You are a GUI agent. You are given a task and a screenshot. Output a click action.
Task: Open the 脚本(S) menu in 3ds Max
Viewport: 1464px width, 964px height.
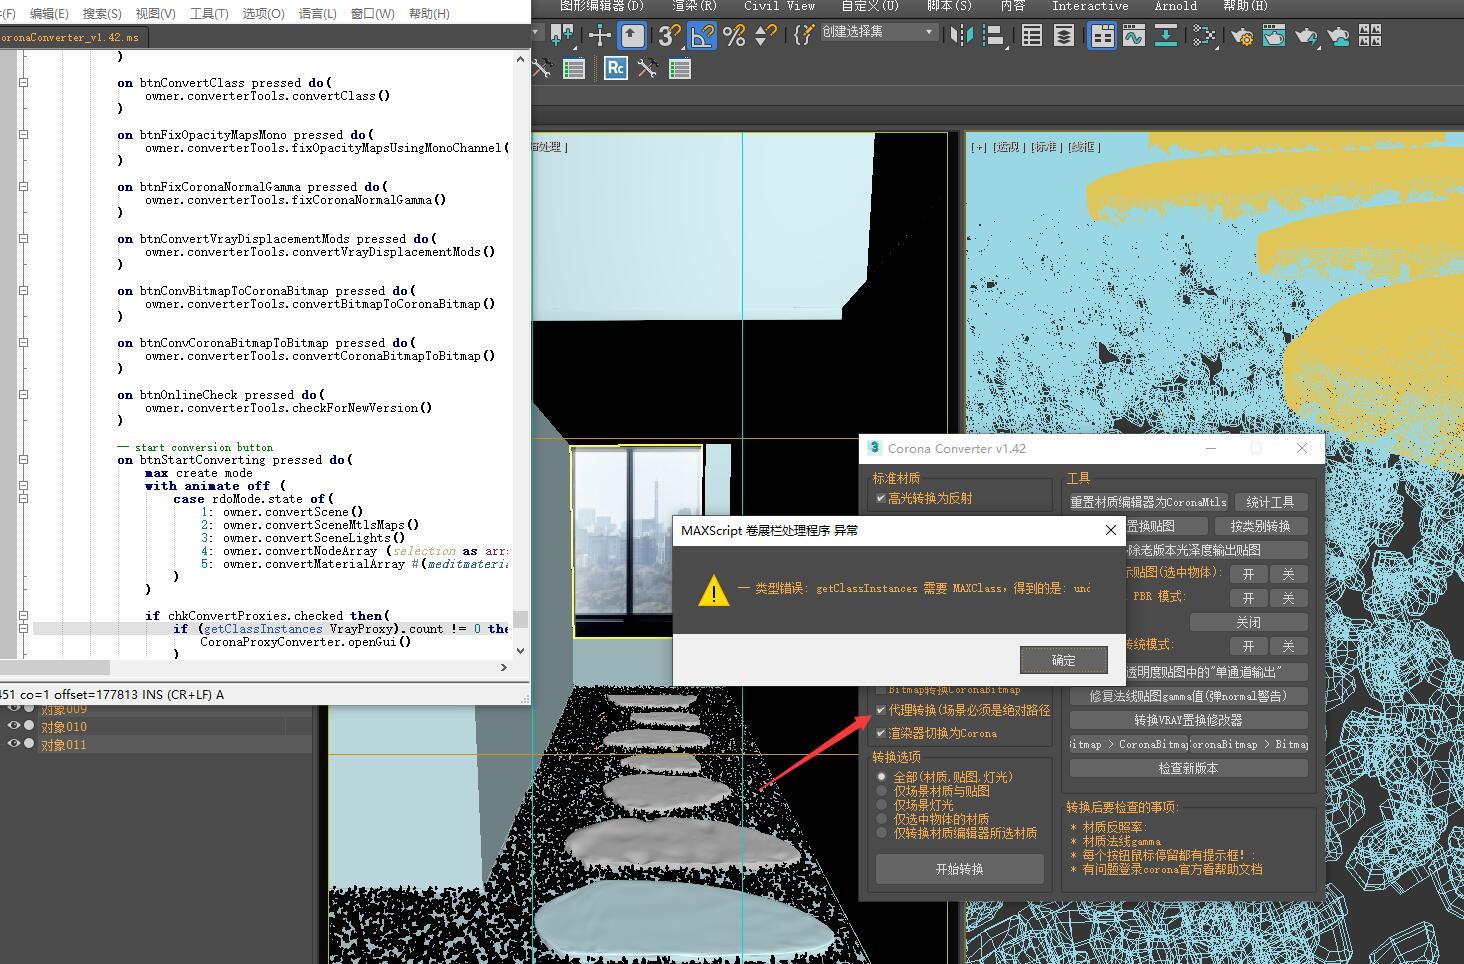pos(948,6)
